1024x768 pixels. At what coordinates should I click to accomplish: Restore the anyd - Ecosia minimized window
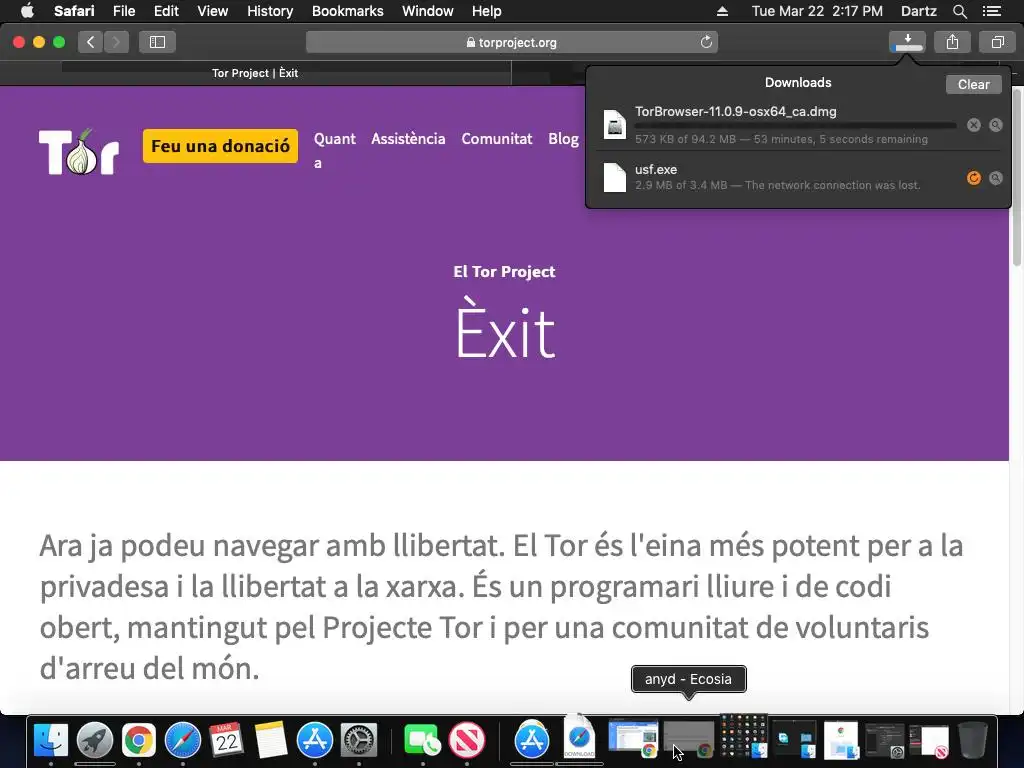(688, 740)
